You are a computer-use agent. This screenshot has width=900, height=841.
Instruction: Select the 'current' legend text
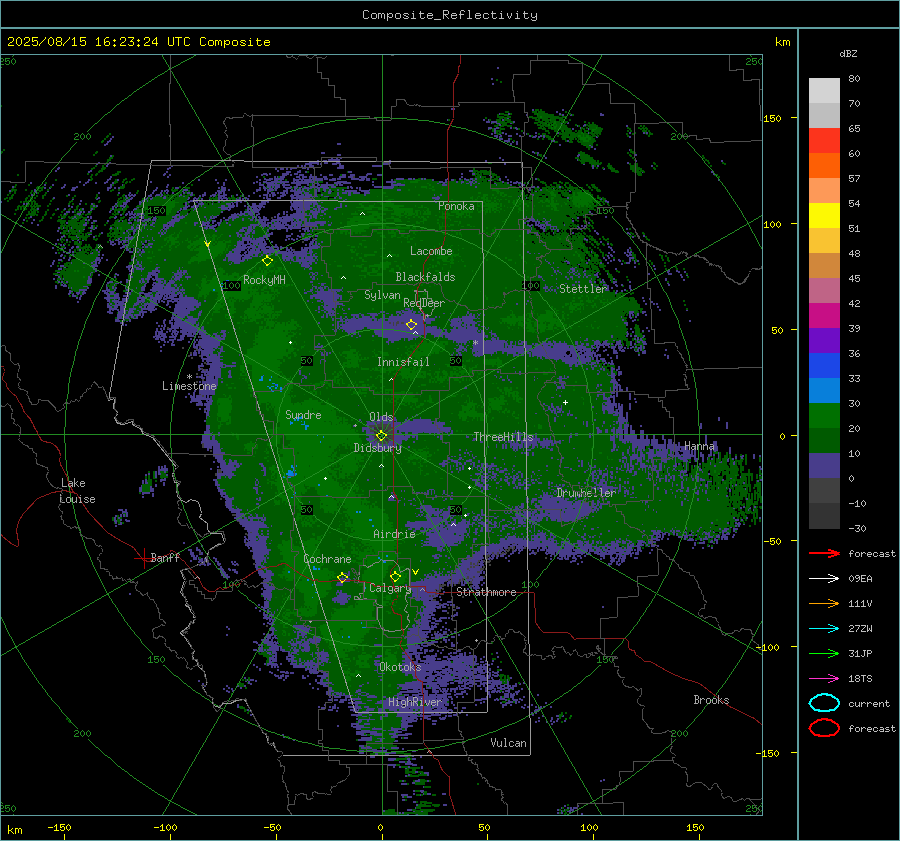tap(869, 703)
